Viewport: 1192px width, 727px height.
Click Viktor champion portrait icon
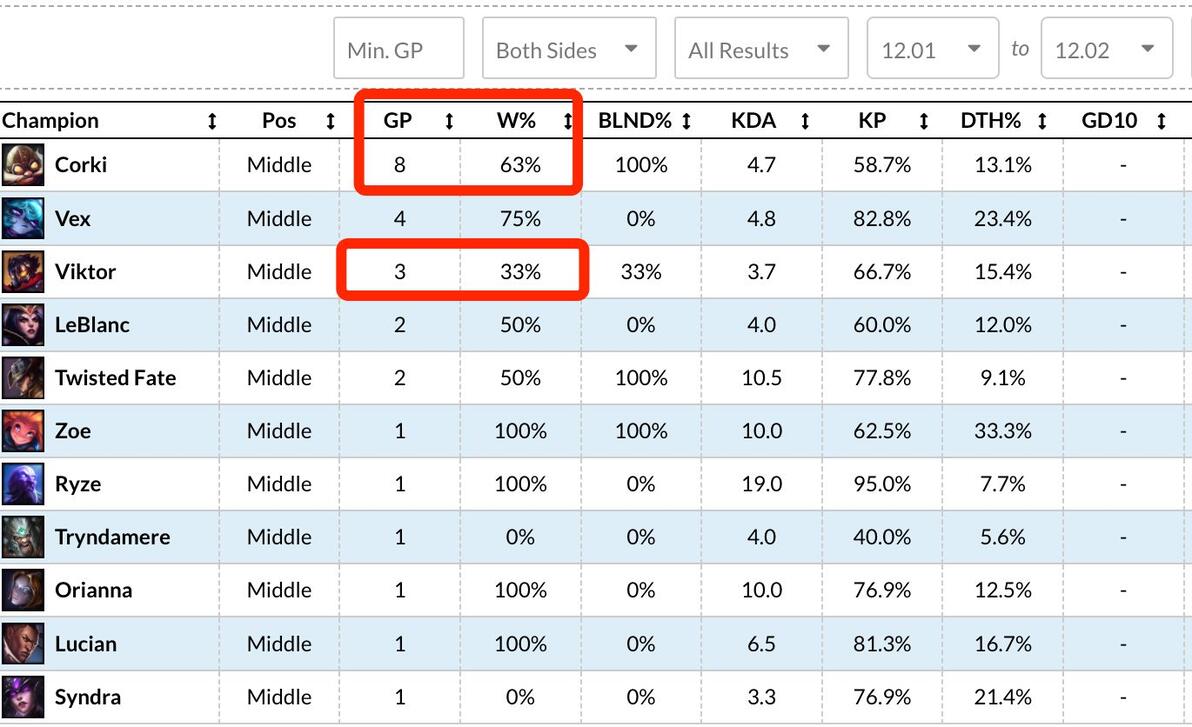click(22, 271)
